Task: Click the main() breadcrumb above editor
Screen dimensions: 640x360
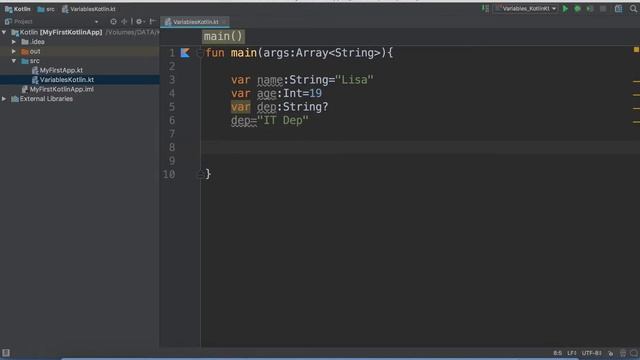Action: [x=223, y=36]
